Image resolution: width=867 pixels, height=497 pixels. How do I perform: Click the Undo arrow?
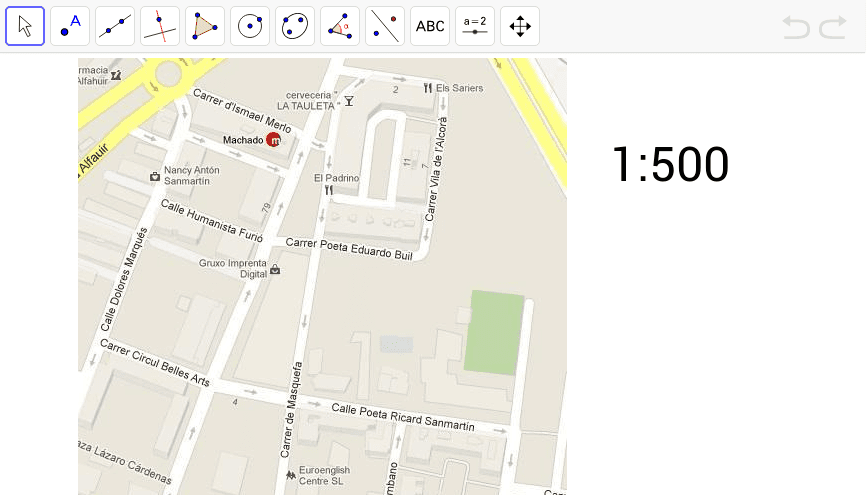[796, 27]
